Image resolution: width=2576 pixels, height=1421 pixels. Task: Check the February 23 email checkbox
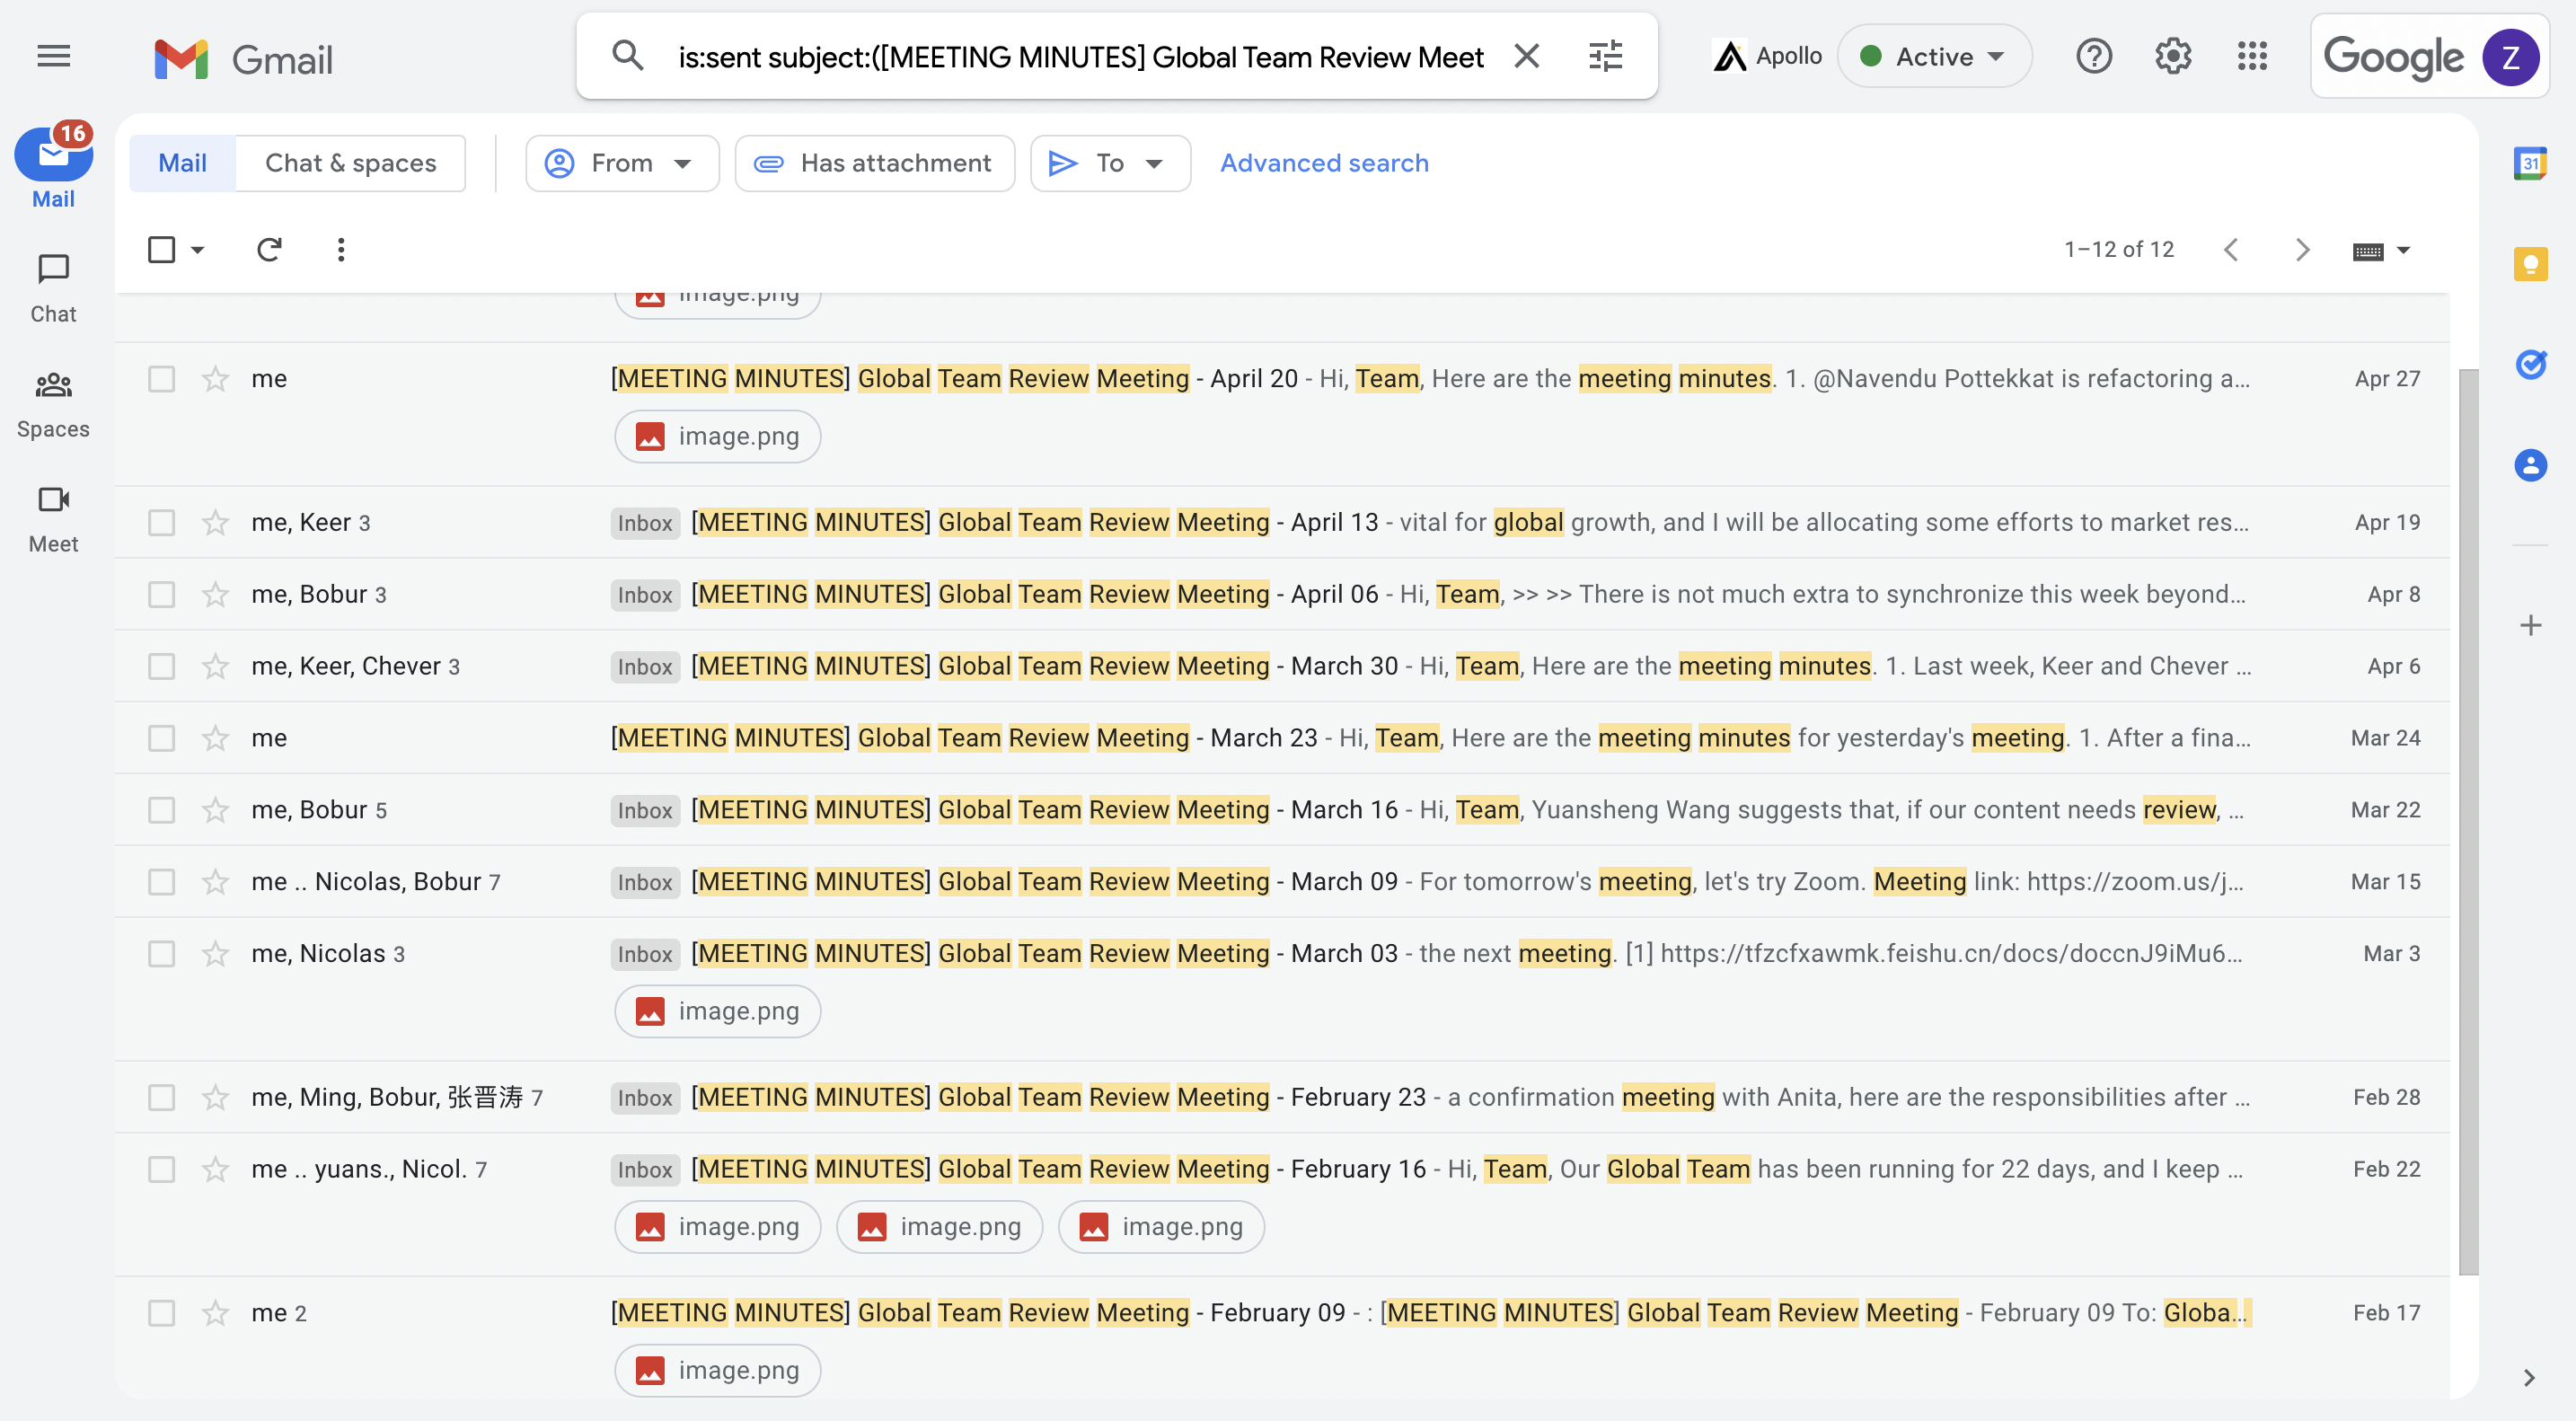pyautogui.click(x=161, y=1097)
